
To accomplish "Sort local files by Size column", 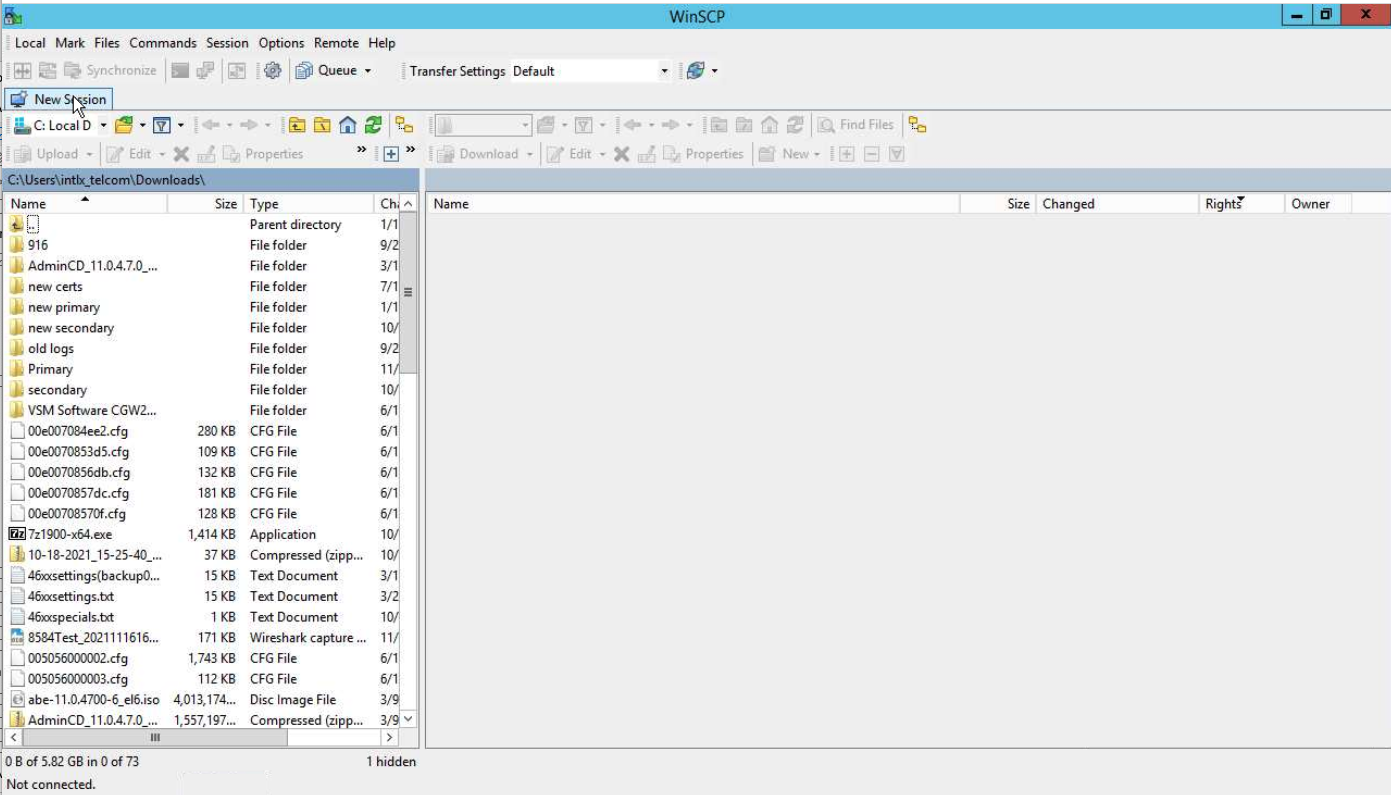I will click(205, 204).
